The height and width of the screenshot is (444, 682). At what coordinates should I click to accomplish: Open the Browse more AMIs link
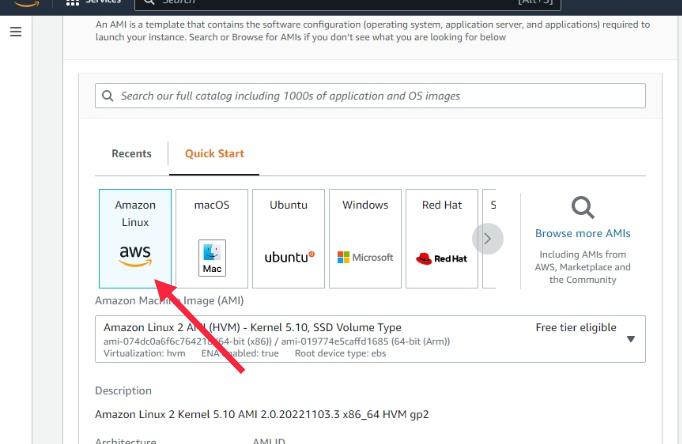[x=583, y=233]
